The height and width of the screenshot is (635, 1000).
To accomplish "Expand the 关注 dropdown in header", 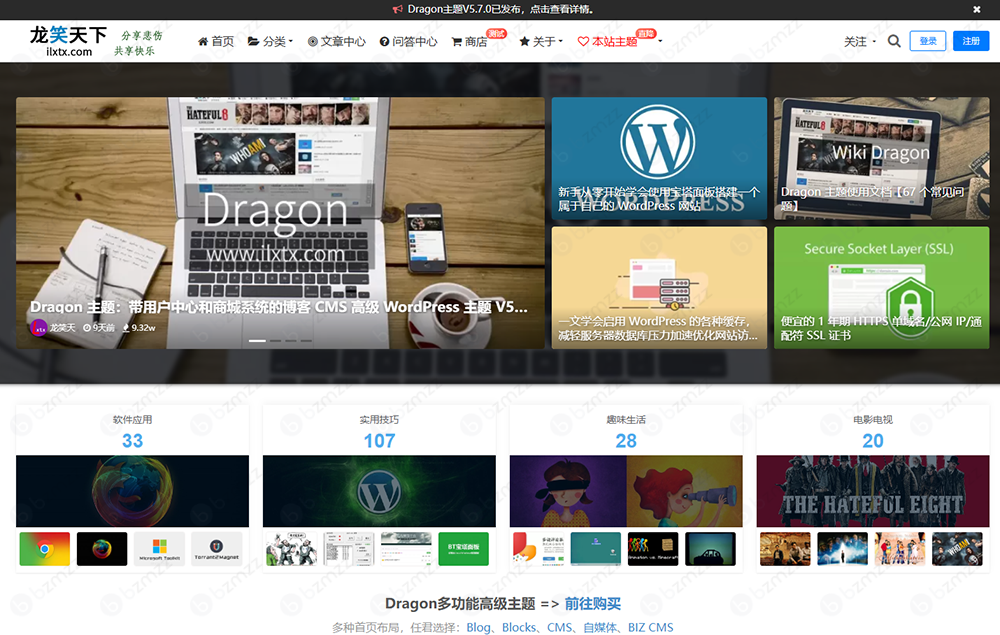I will 860,41.
